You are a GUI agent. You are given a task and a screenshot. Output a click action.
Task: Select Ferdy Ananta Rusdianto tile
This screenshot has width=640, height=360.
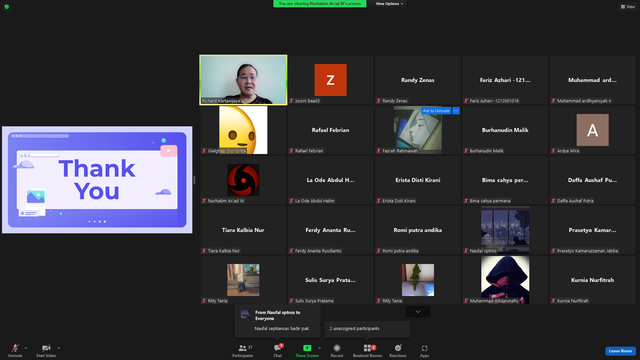coord(331,230)
